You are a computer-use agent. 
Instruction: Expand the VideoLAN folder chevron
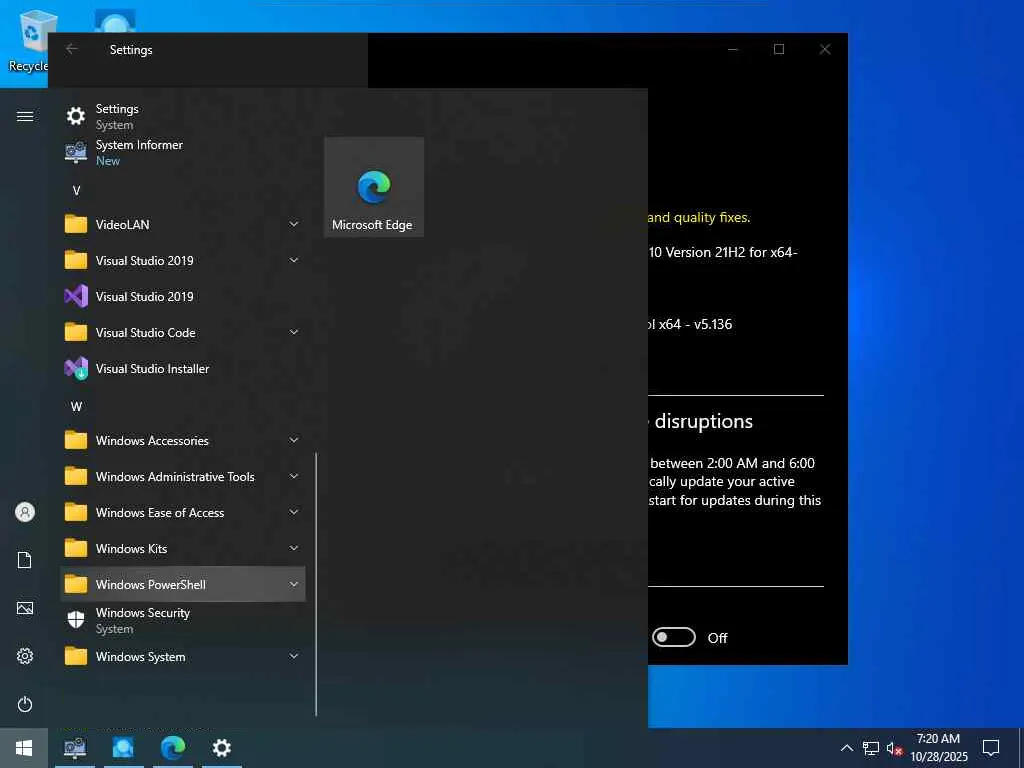point(294,224)
